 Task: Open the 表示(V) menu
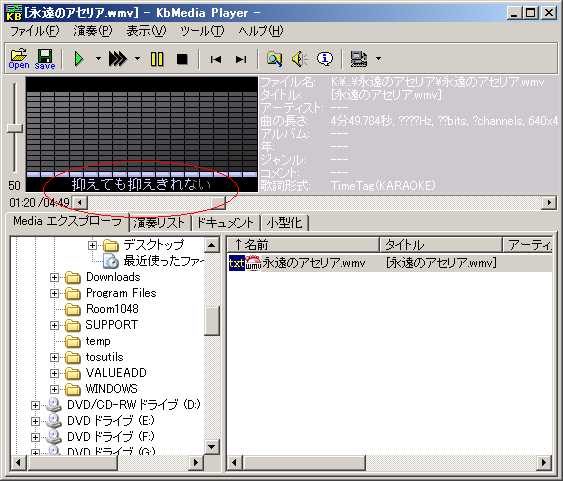[146, 31]
